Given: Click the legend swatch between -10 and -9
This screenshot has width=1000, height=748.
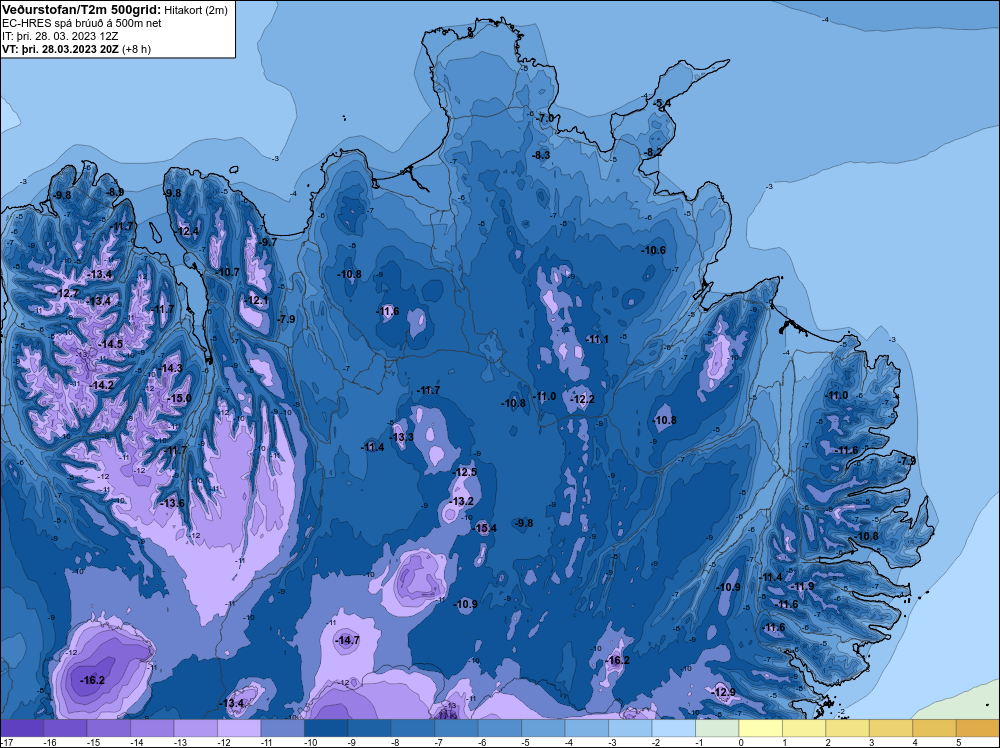Looking at the screenshot, I should tap(327, 728).
